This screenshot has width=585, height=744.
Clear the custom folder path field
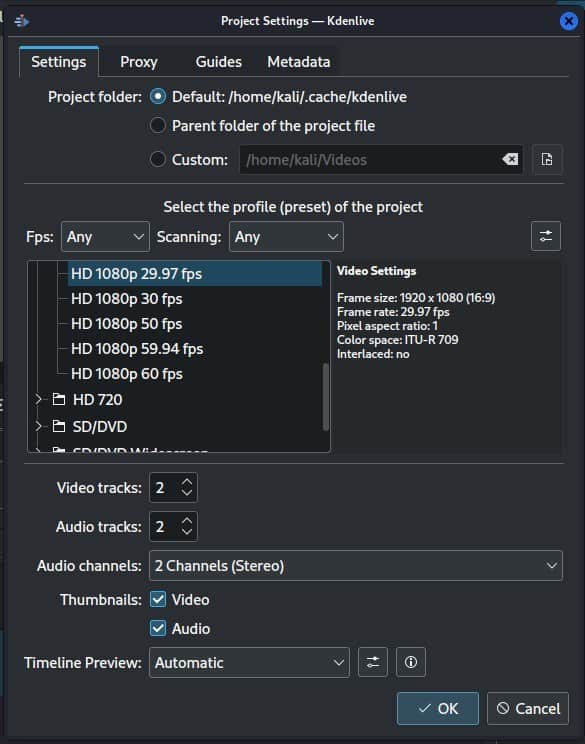[510, 159]
